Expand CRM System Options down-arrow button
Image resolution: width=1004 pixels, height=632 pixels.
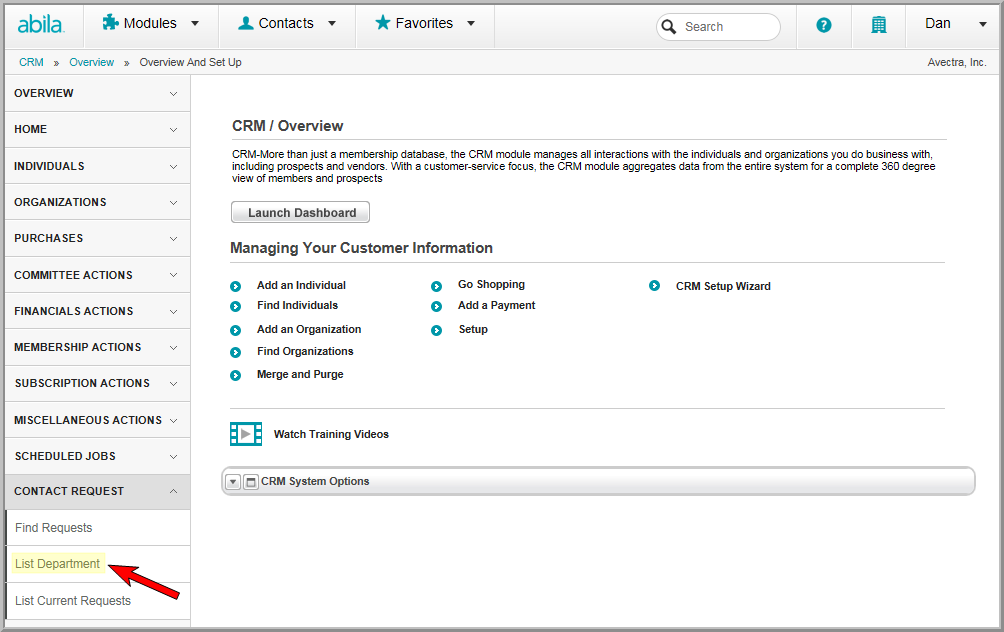tap(234, 482)
